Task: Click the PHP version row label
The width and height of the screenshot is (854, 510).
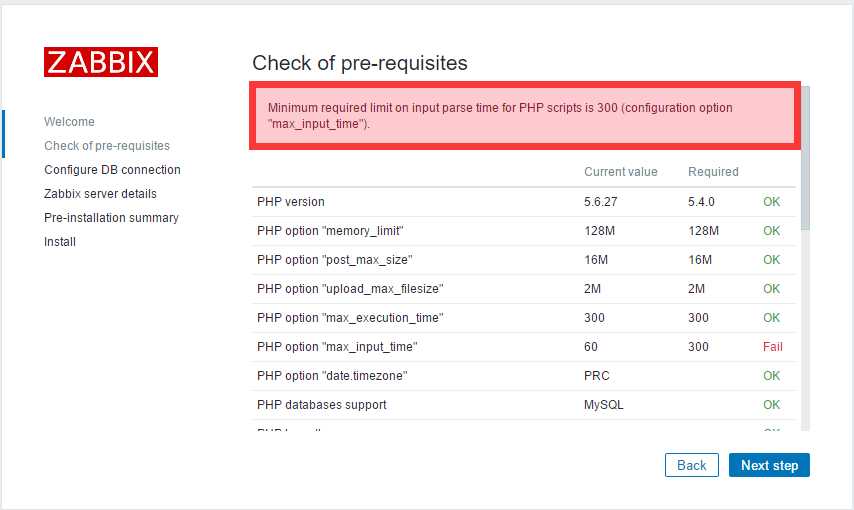Action: pyautogui.click(x=291, y=202)
